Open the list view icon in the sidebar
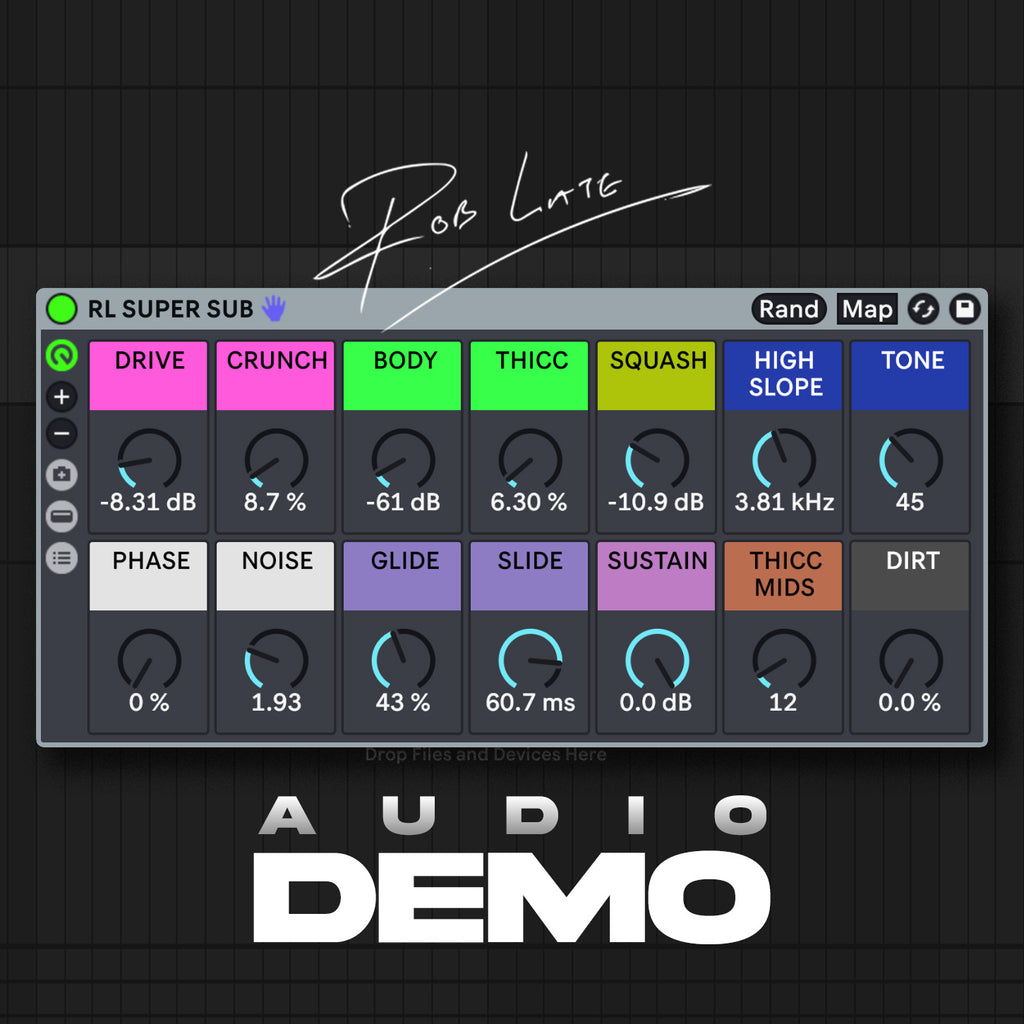 pyautogui.click(x=62, y=559)
